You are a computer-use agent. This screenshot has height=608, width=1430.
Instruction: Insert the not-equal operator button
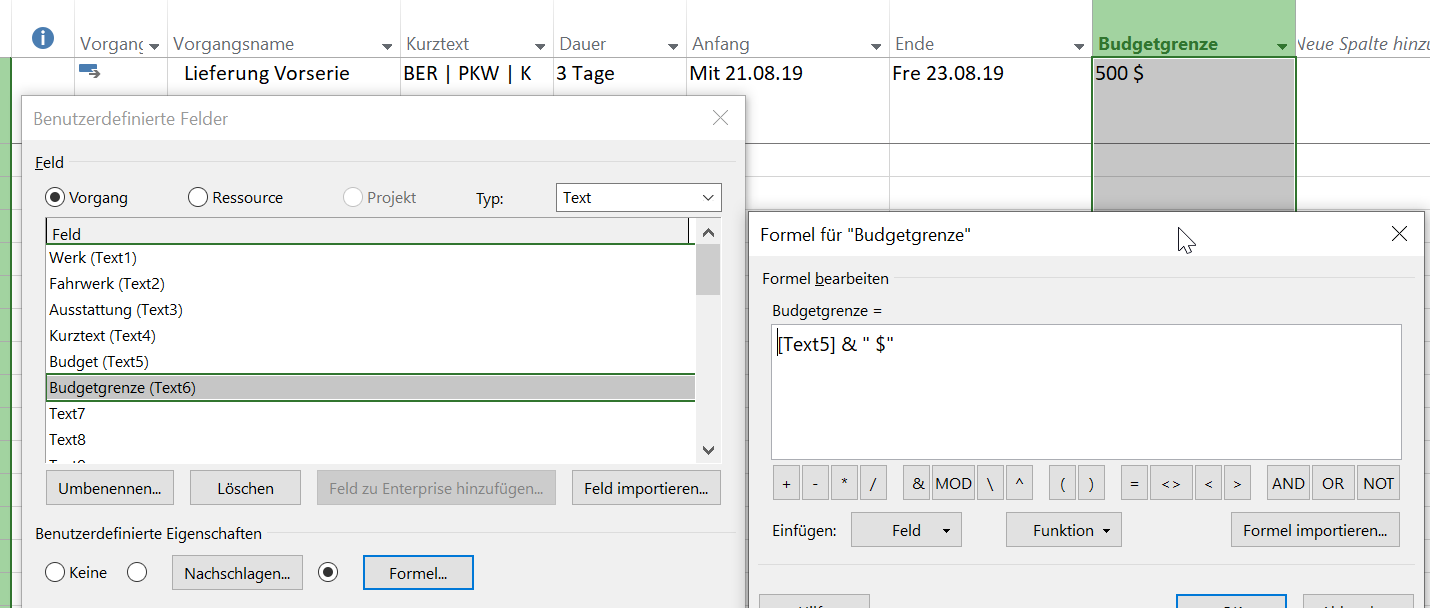coord(1171,483)
